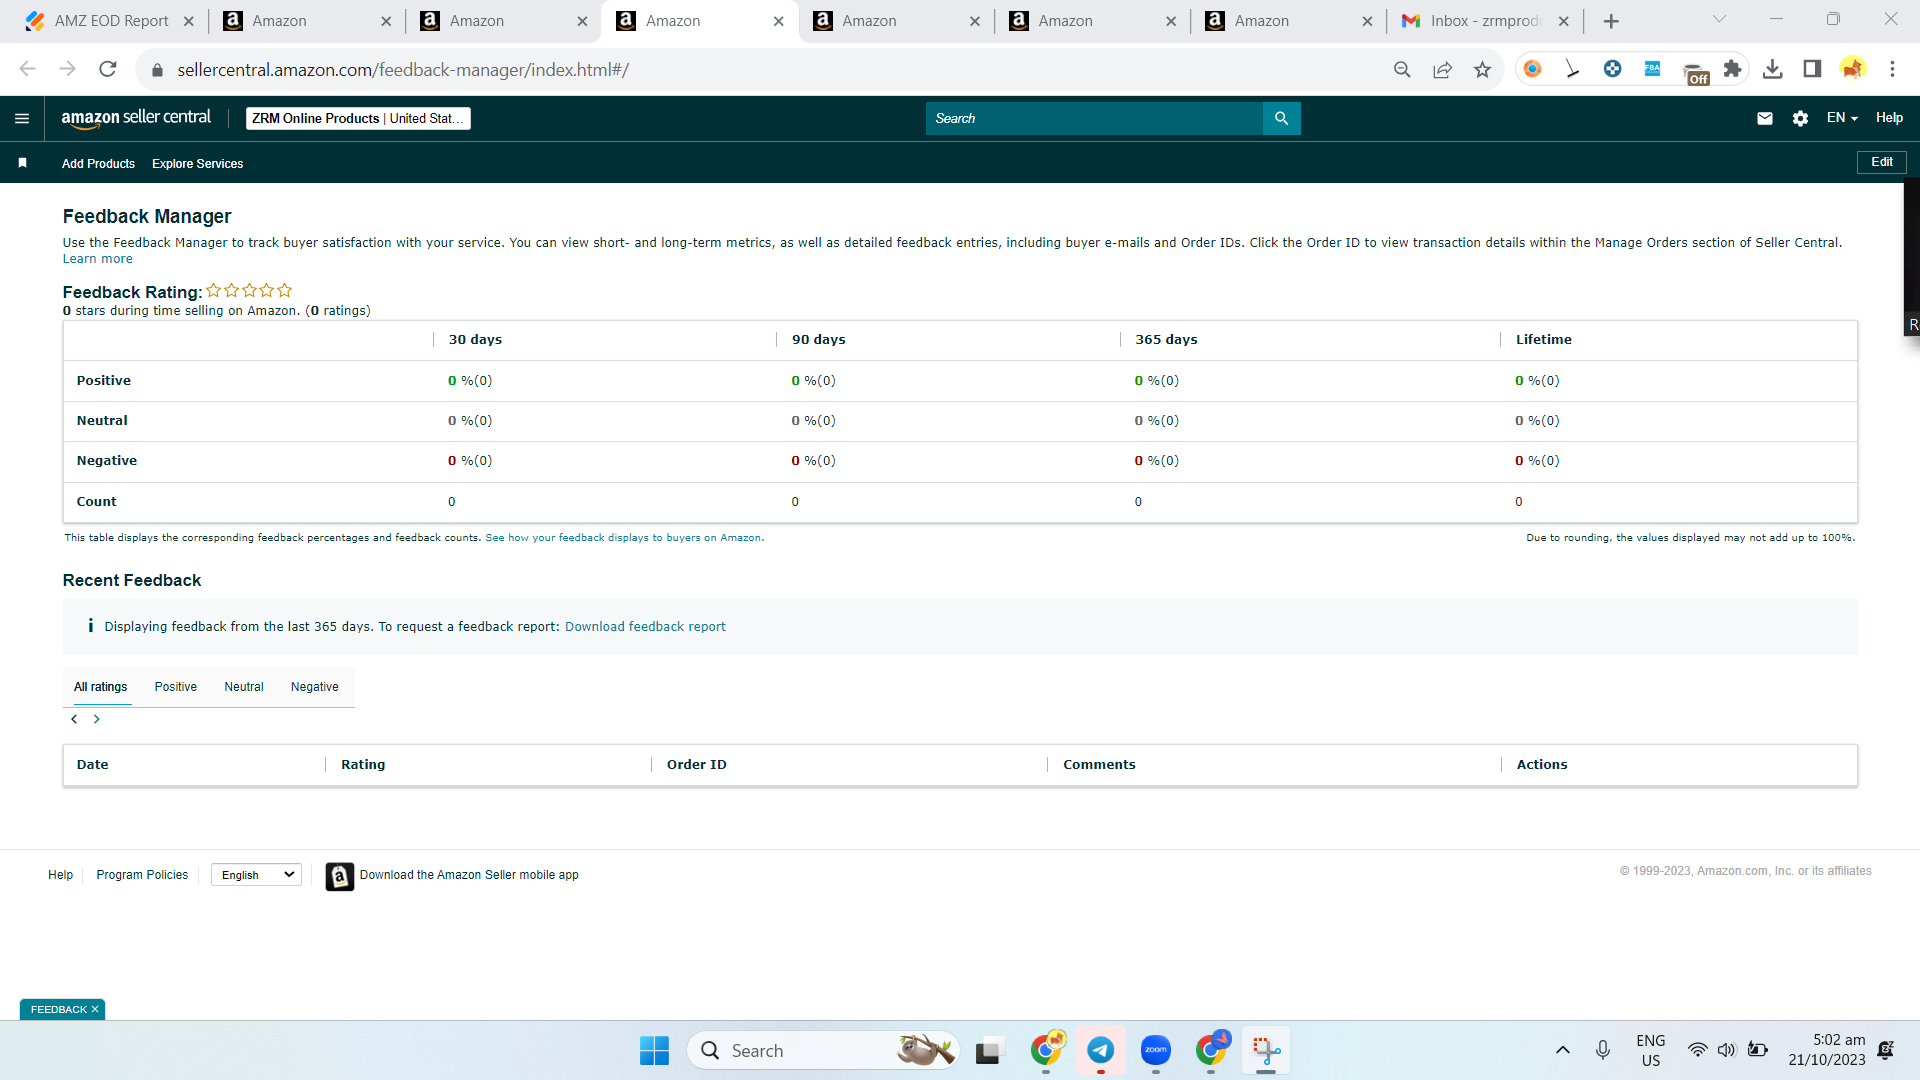
Task: Open the ZRM Online Products account switcher
Action: [x=358, y=118]
